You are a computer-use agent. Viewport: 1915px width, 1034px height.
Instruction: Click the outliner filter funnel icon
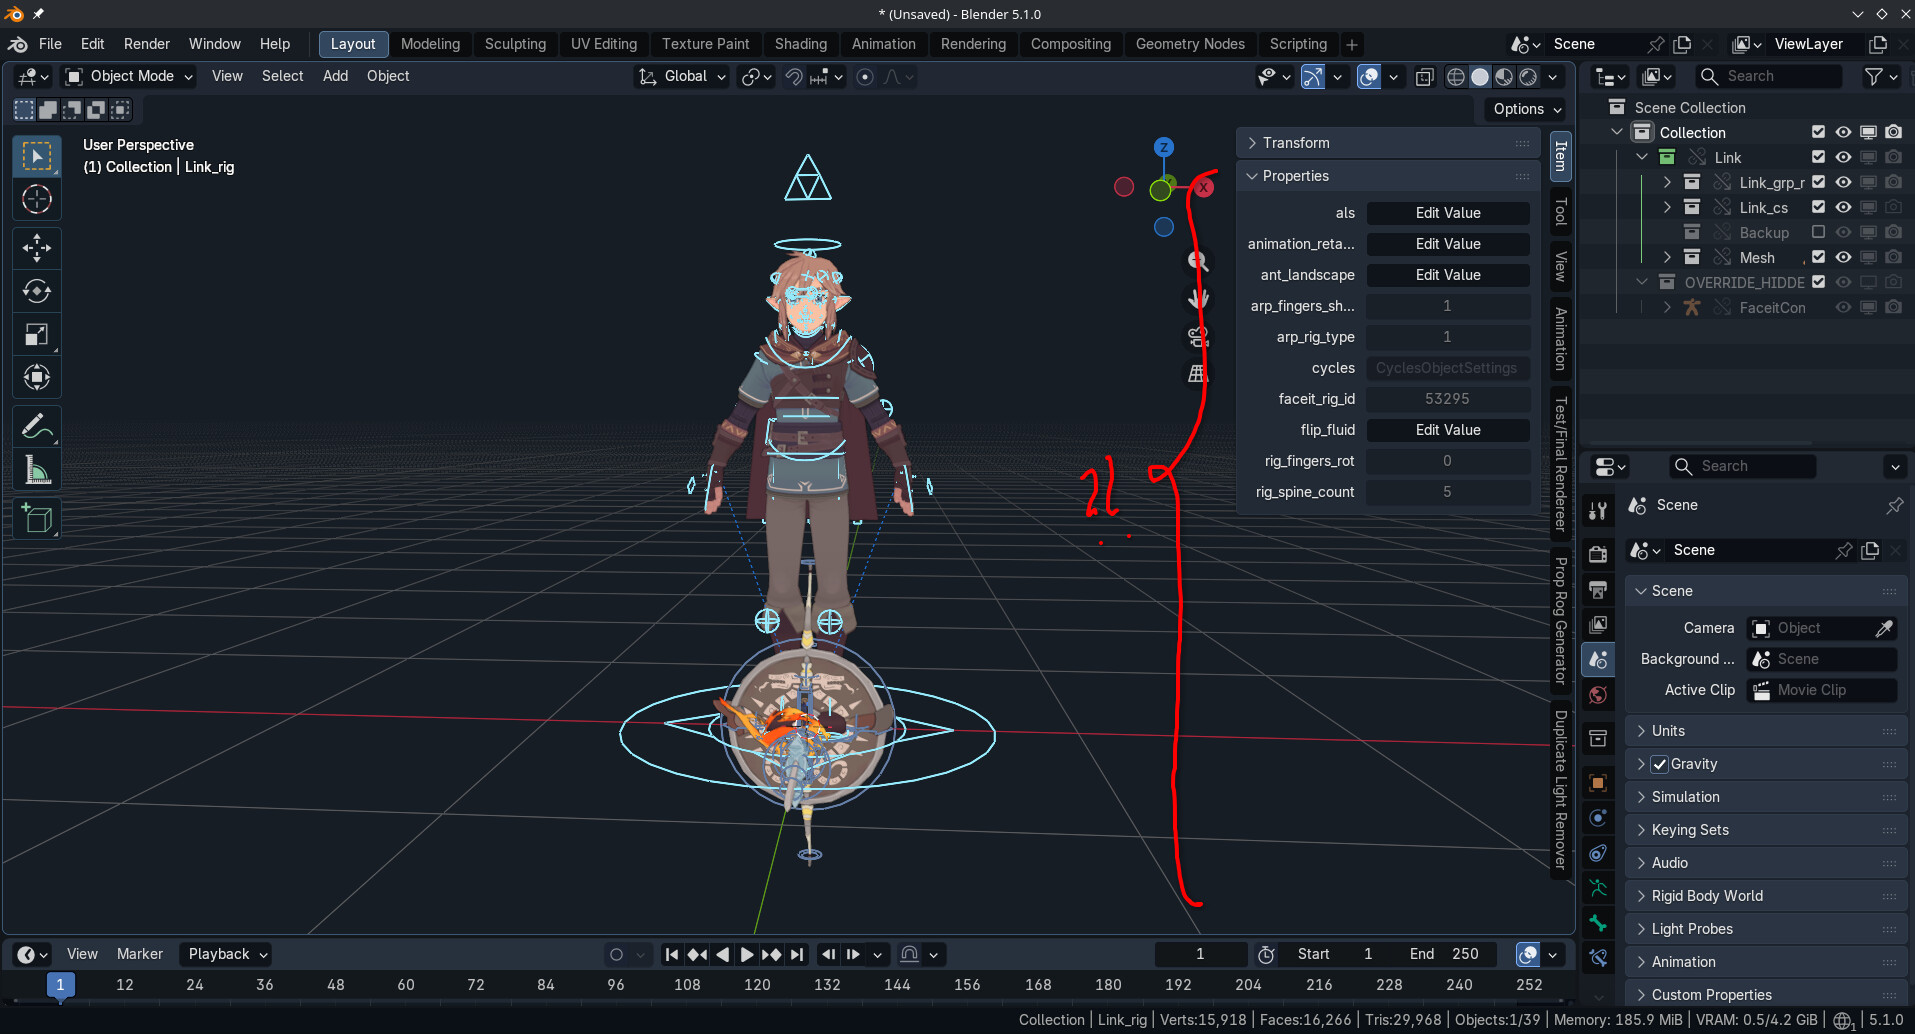tap(1874, 76)
